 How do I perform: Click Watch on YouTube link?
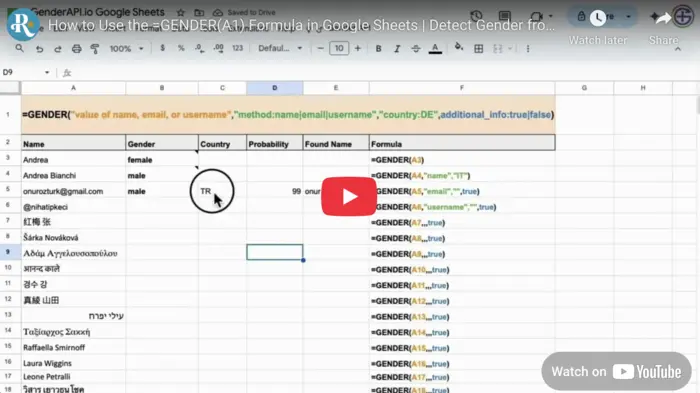[617, 372]
